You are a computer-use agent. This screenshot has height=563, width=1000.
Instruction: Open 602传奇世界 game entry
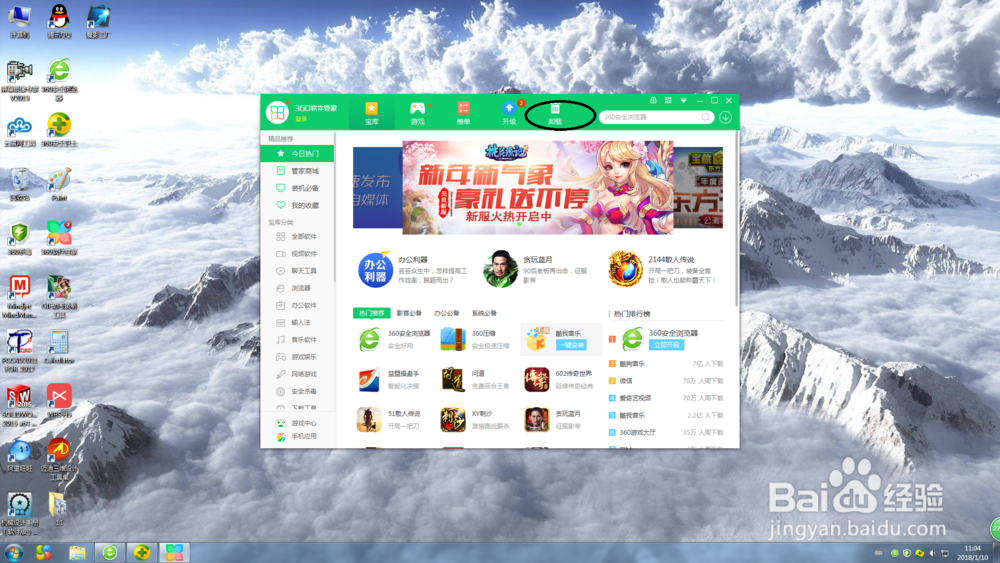(559, 379)
